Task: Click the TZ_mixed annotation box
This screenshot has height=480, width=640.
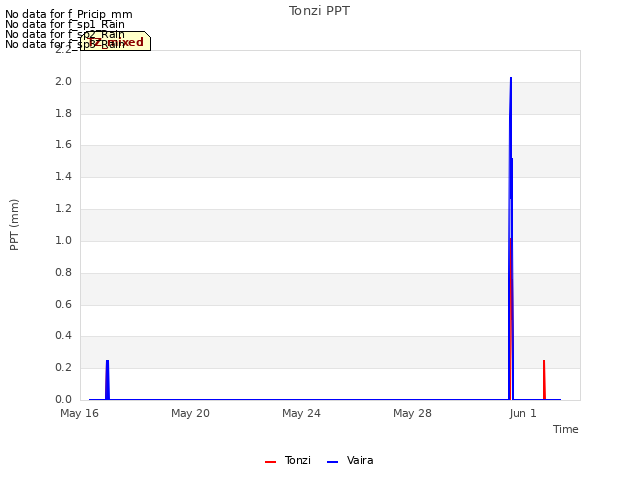Action: click(116, 42)
